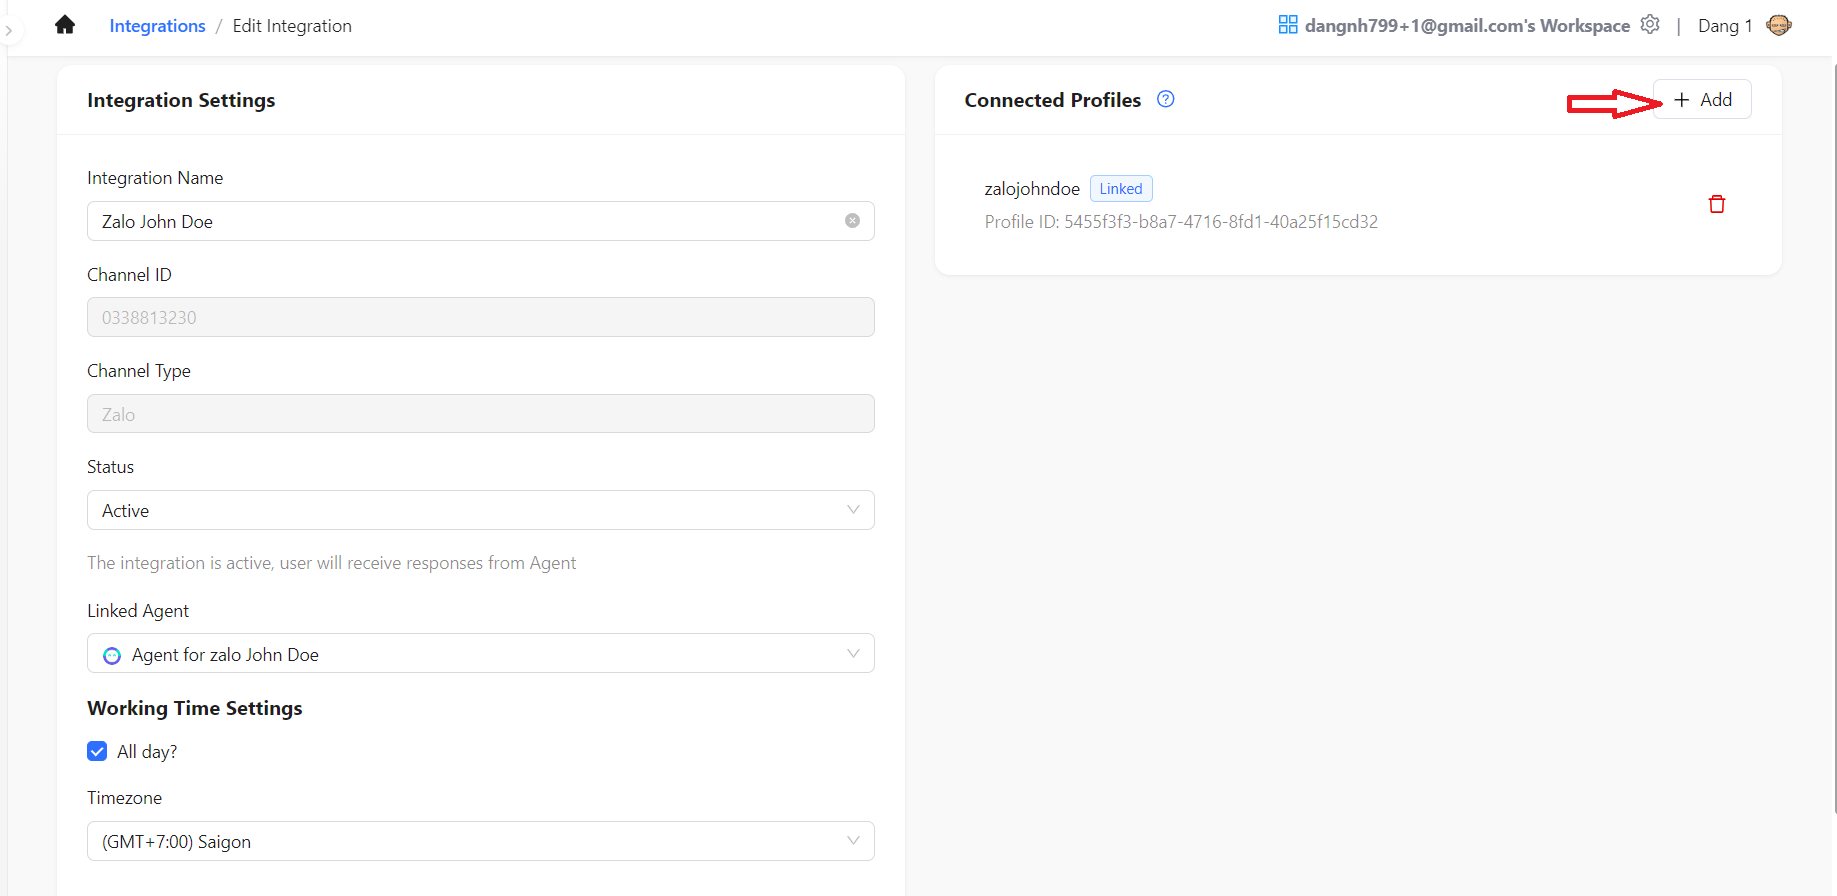Open the user avatar menu
1837x896 pixels.
(1778, 25)
